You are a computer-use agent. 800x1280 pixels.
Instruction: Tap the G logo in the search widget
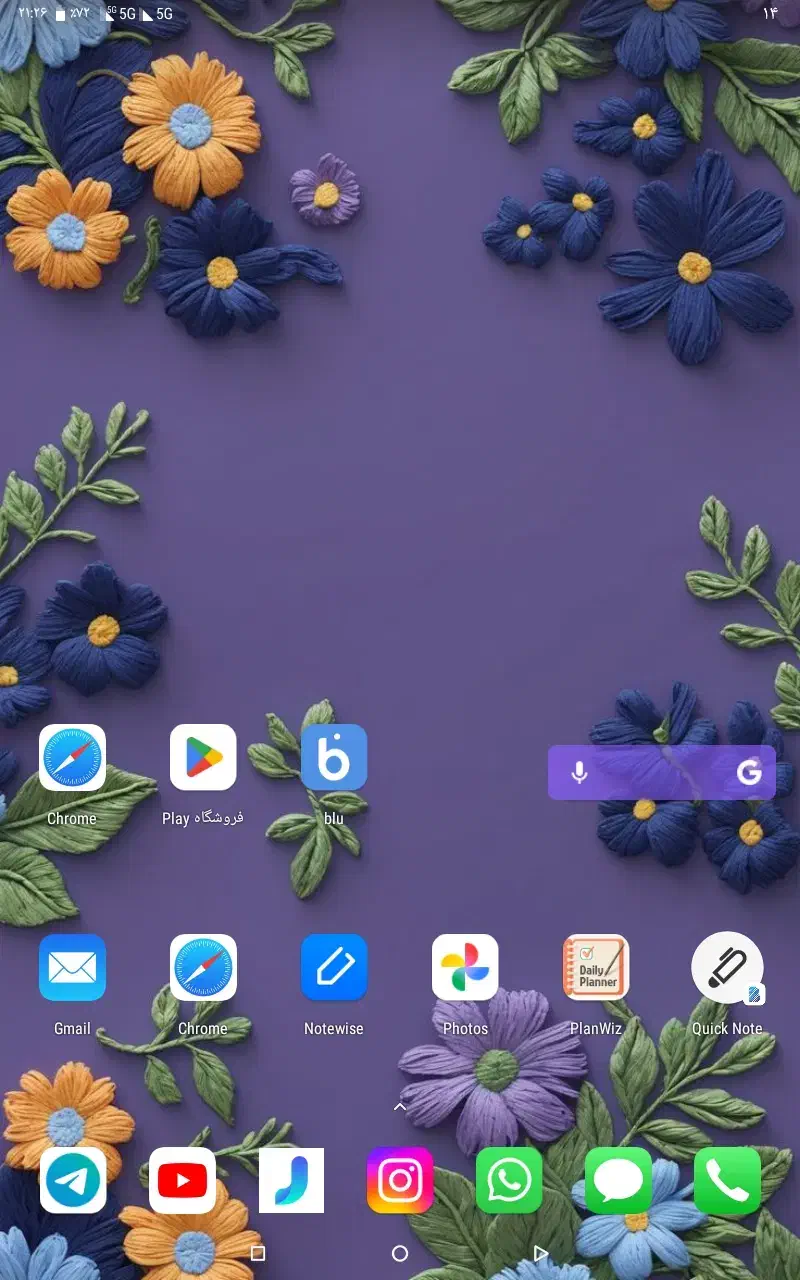748,771
